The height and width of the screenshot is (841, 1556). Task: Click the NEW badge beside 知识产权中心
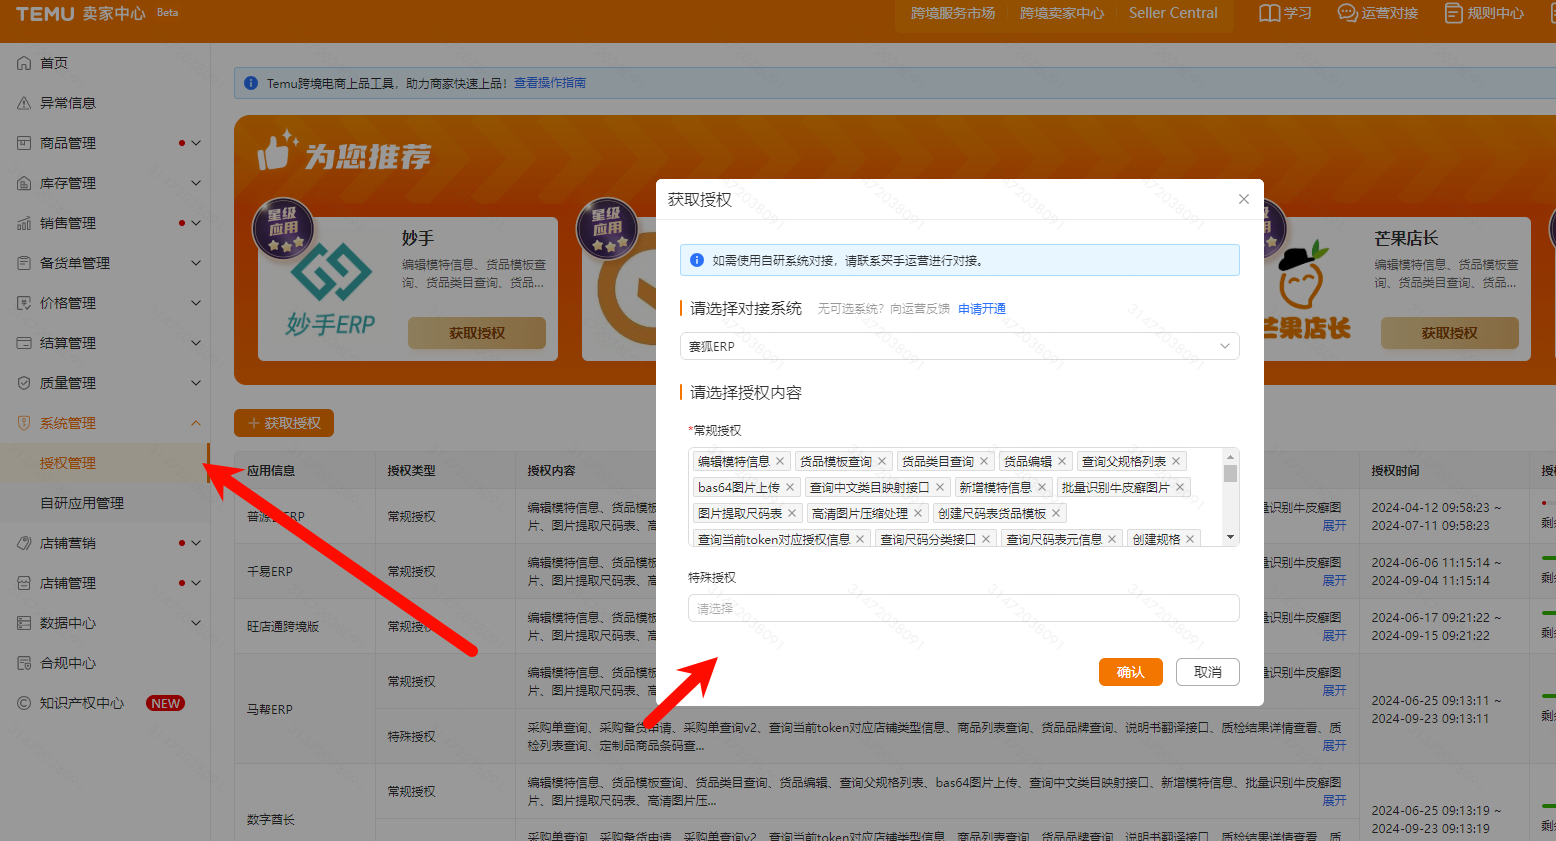click(166, 703)
